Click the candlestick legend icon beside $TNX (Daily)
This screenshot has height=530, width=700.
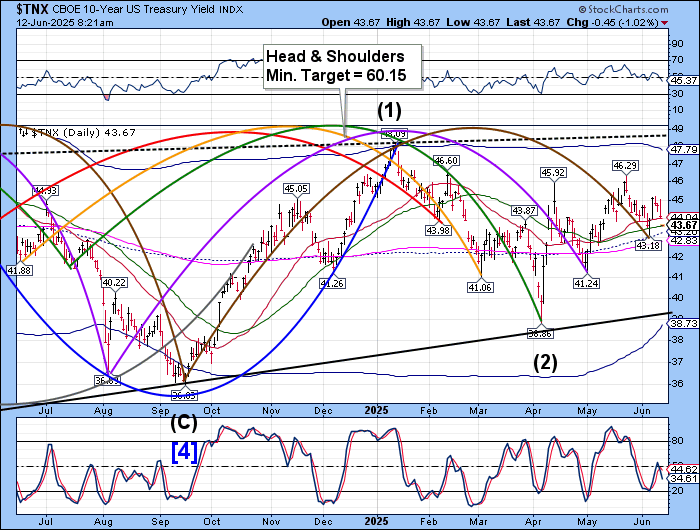(x=25, y=132)
